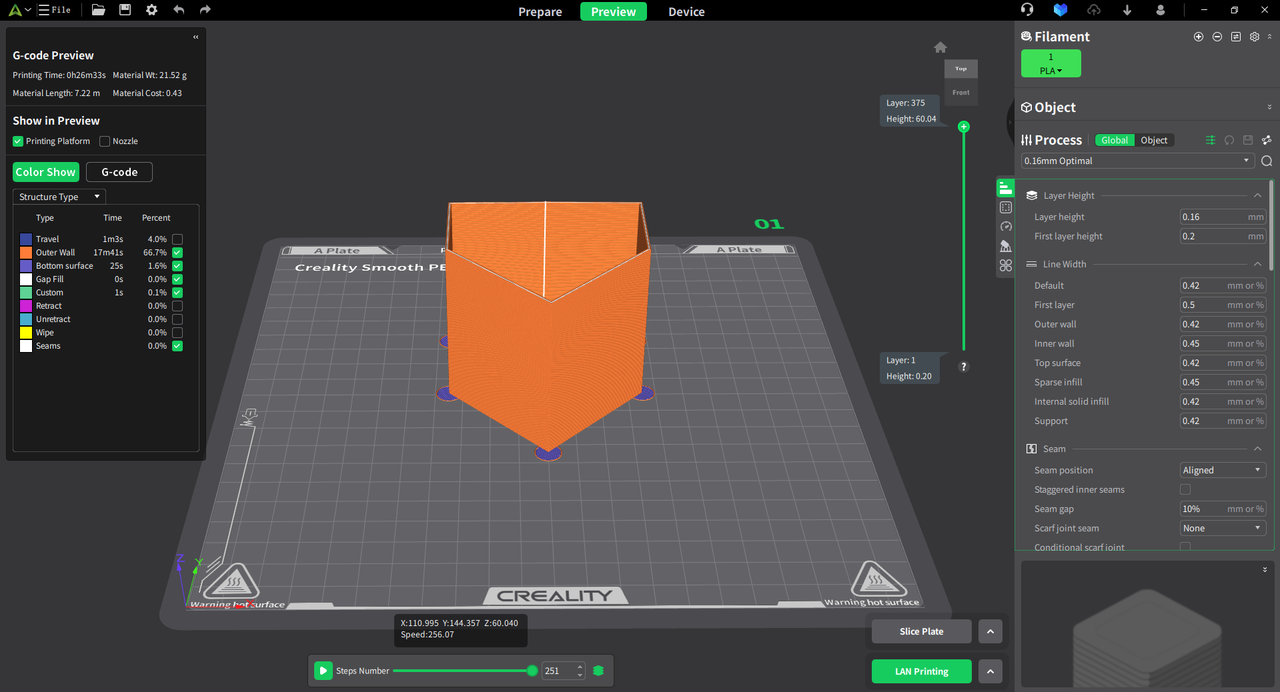
Task: Enable Staggered inner seams checkbox
Action: click(1185, 490)
